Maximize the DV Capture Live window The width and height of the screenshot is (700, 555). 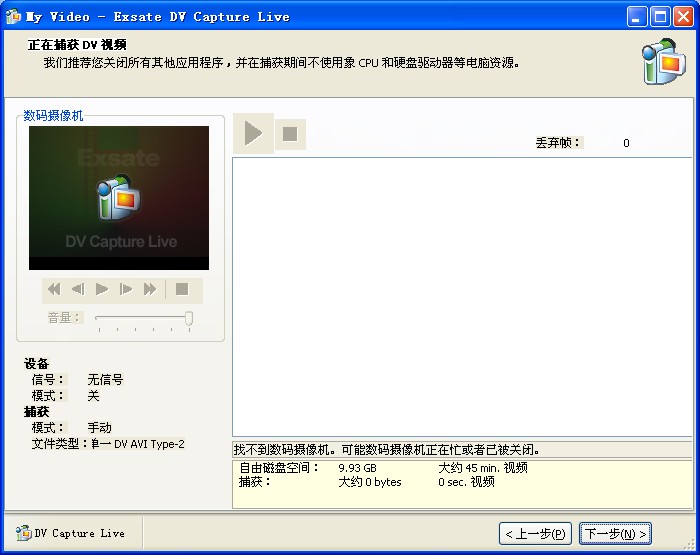click(660, 17)
